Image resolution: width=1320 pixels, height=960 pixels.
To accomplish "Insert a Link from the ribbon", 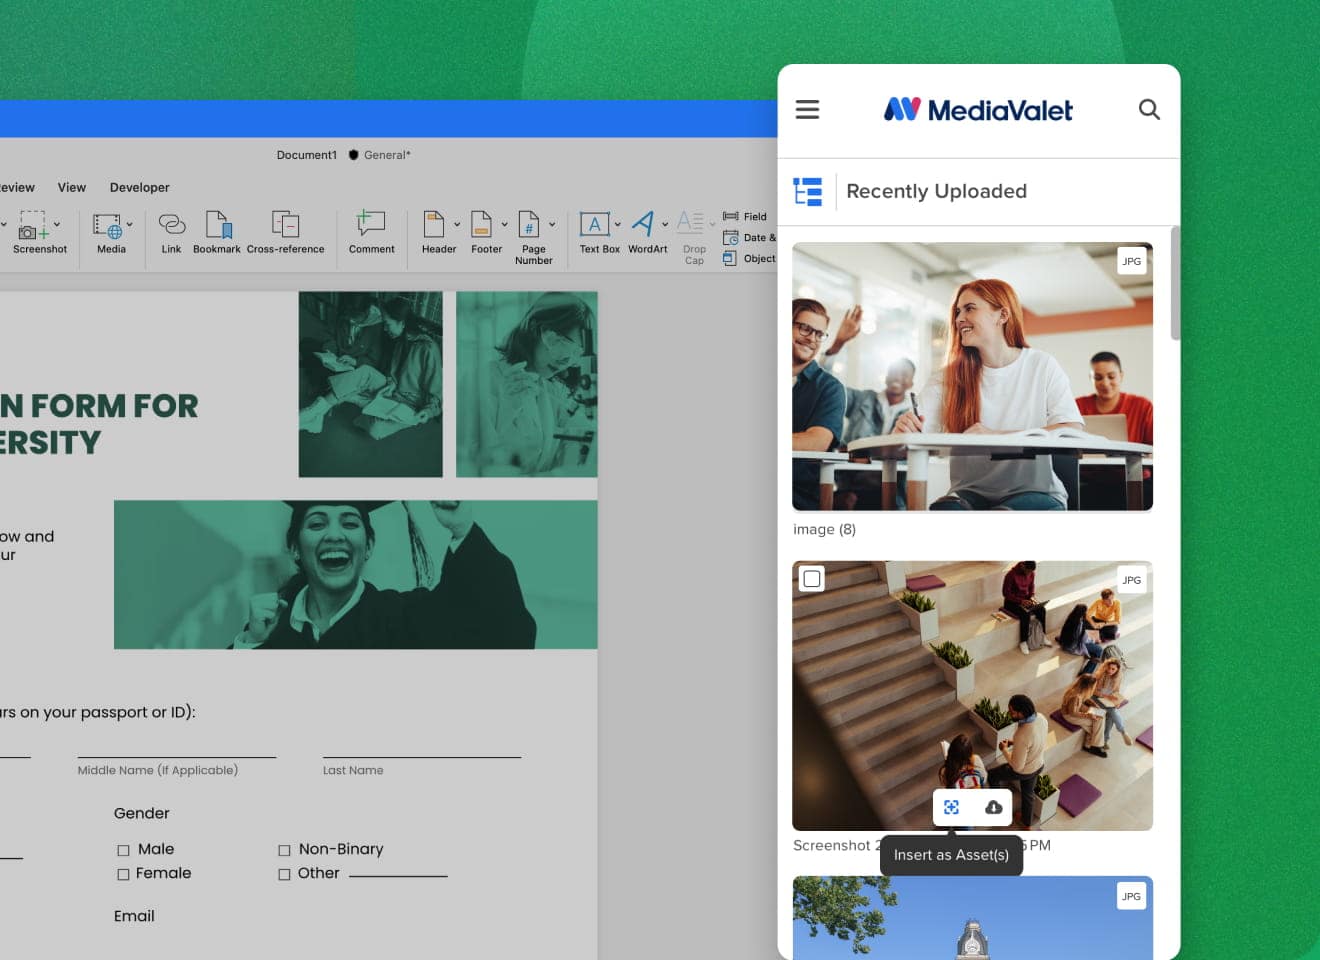I will pos(172,224).
